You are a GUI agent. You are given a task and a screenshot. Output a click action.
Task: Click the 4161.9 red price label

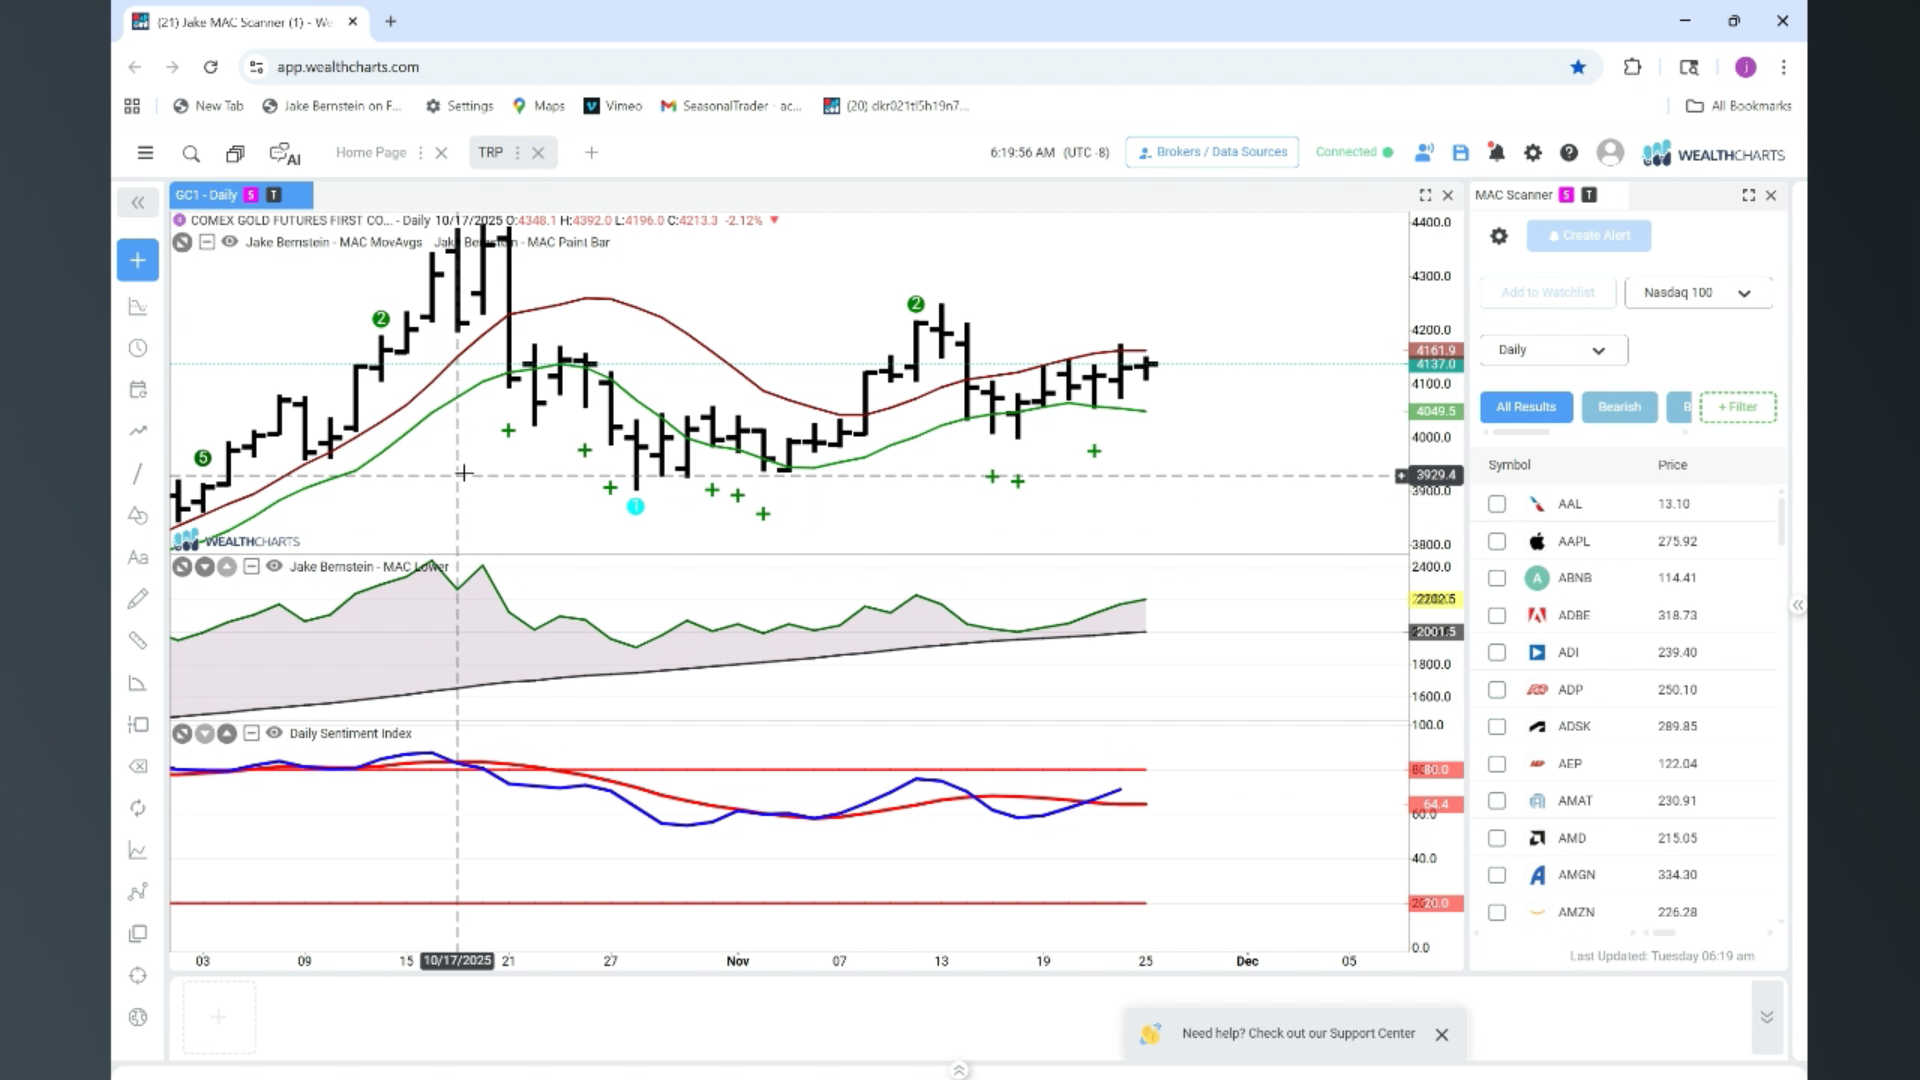[1436, 350]
